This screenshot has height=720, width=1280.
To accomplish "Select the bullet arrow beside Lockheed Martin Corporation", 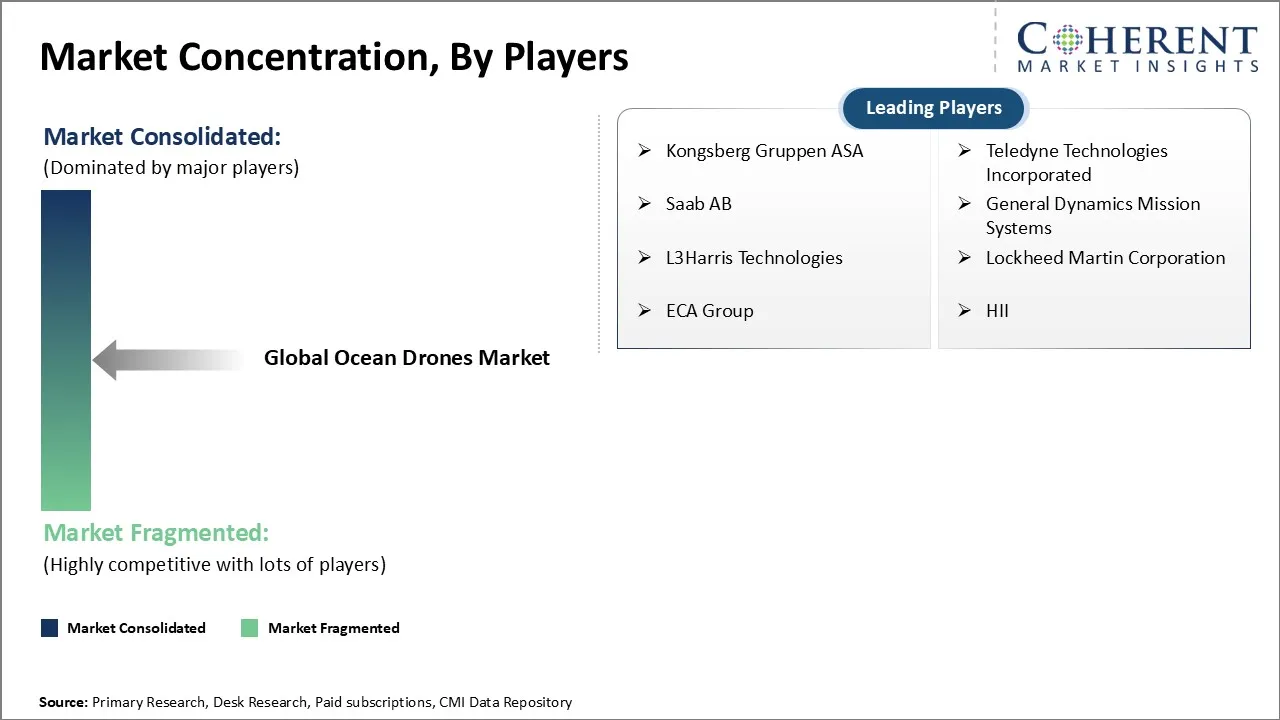I will (x=964, y=257).
